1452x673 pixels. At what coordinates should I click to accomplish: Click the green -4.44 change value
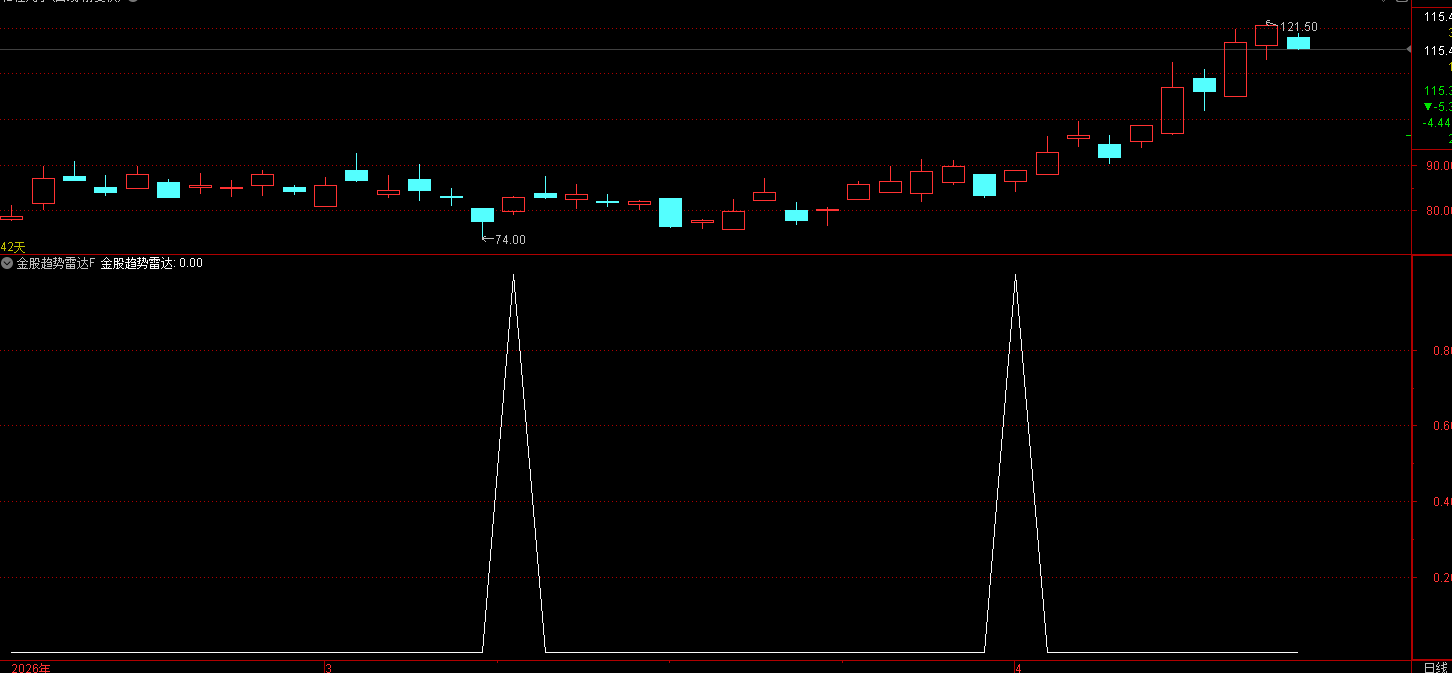1438,122
